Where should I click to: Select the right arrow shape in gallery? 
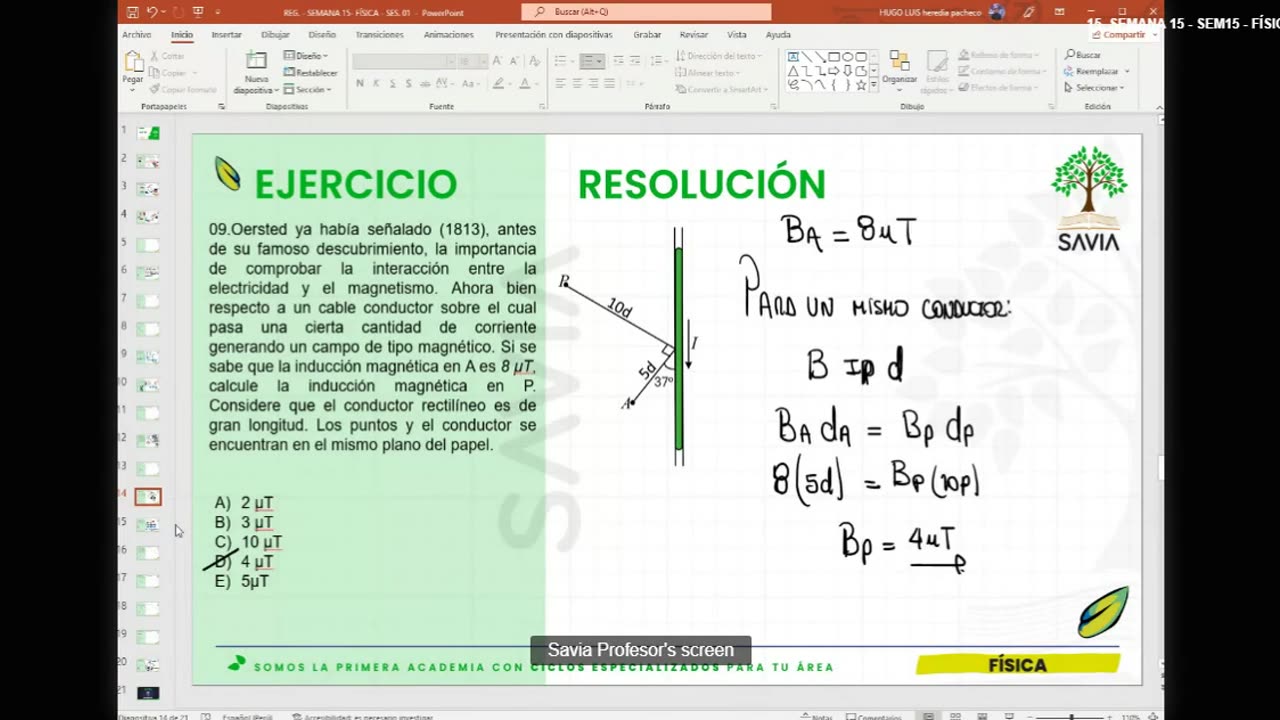[x=834, y=71]
